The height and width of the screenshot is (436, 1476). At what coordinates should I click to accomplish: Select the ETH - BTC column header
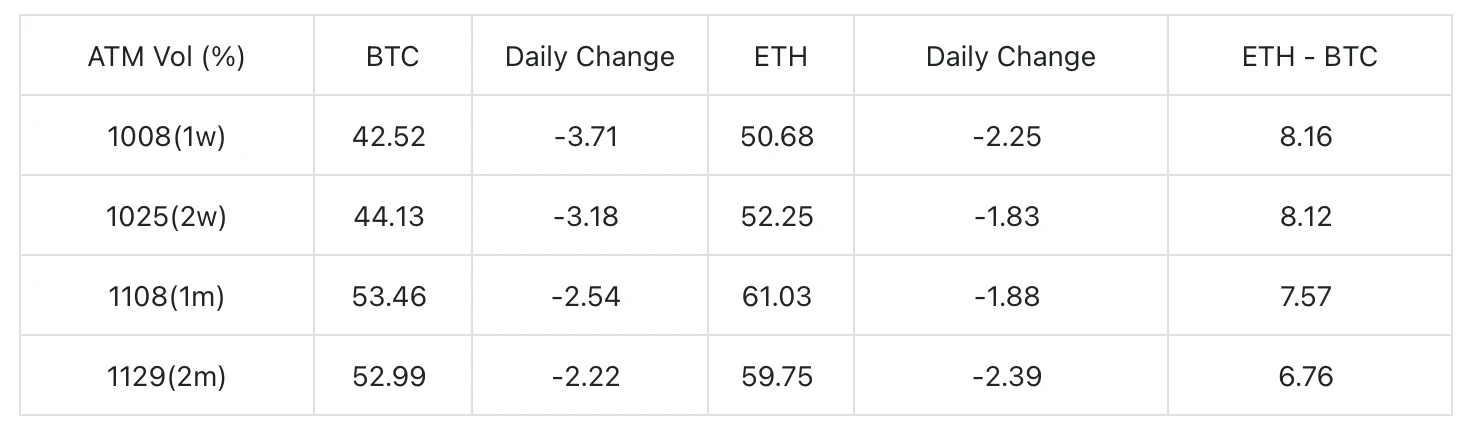click(x=1309, y=56)
